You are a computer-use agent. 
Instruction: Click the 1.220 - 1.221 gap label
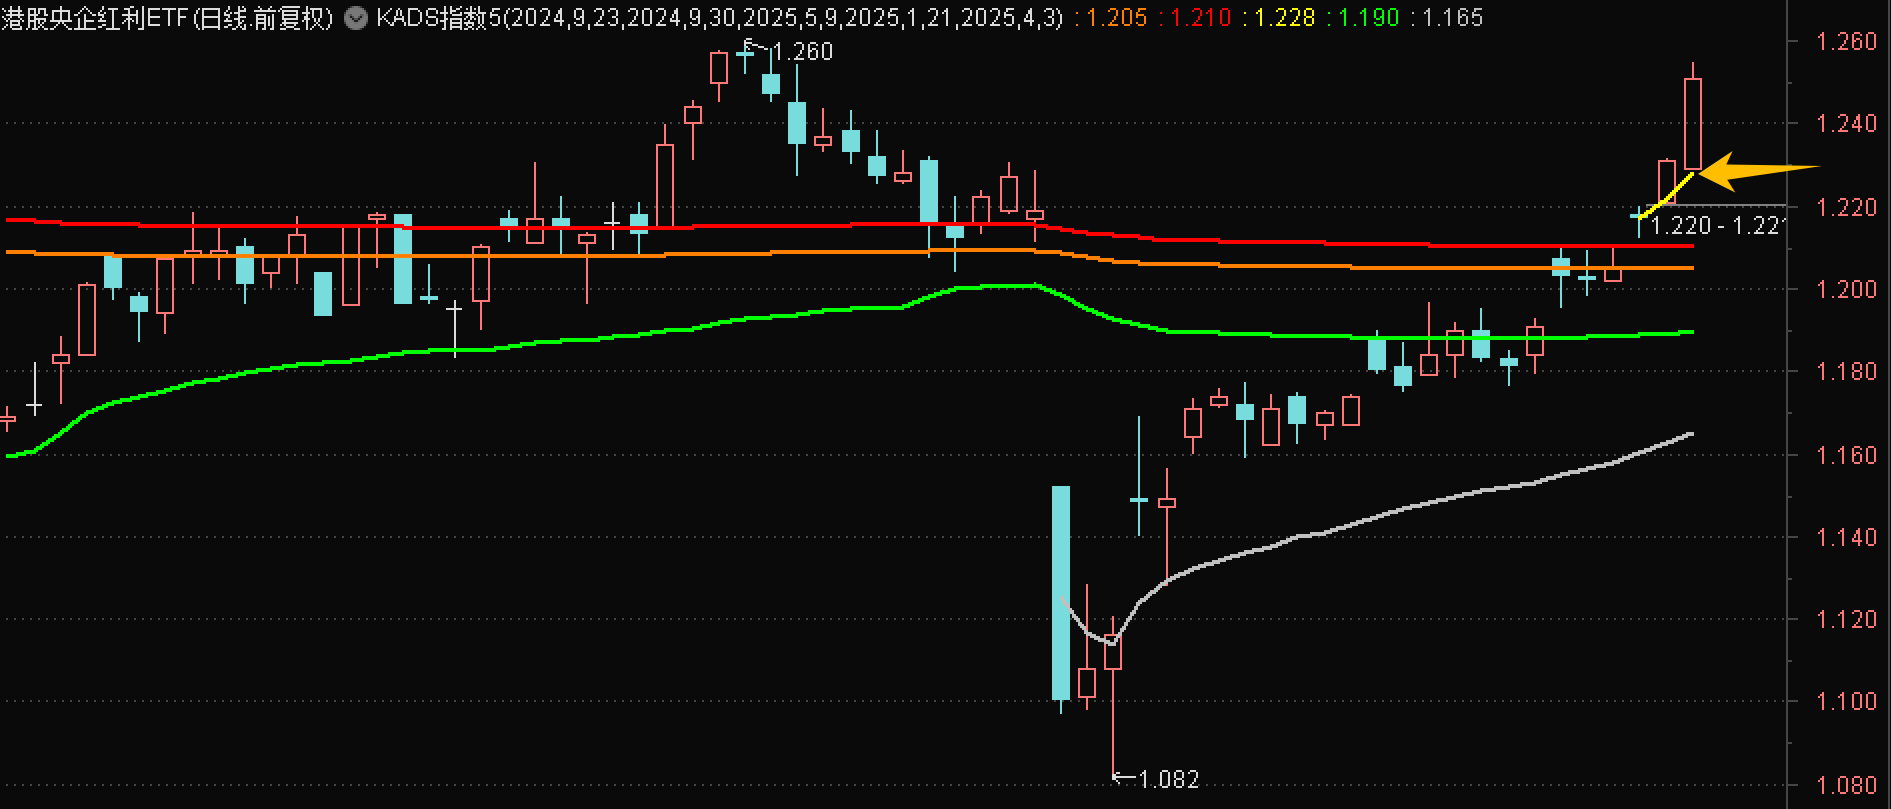click(1717, 226)
